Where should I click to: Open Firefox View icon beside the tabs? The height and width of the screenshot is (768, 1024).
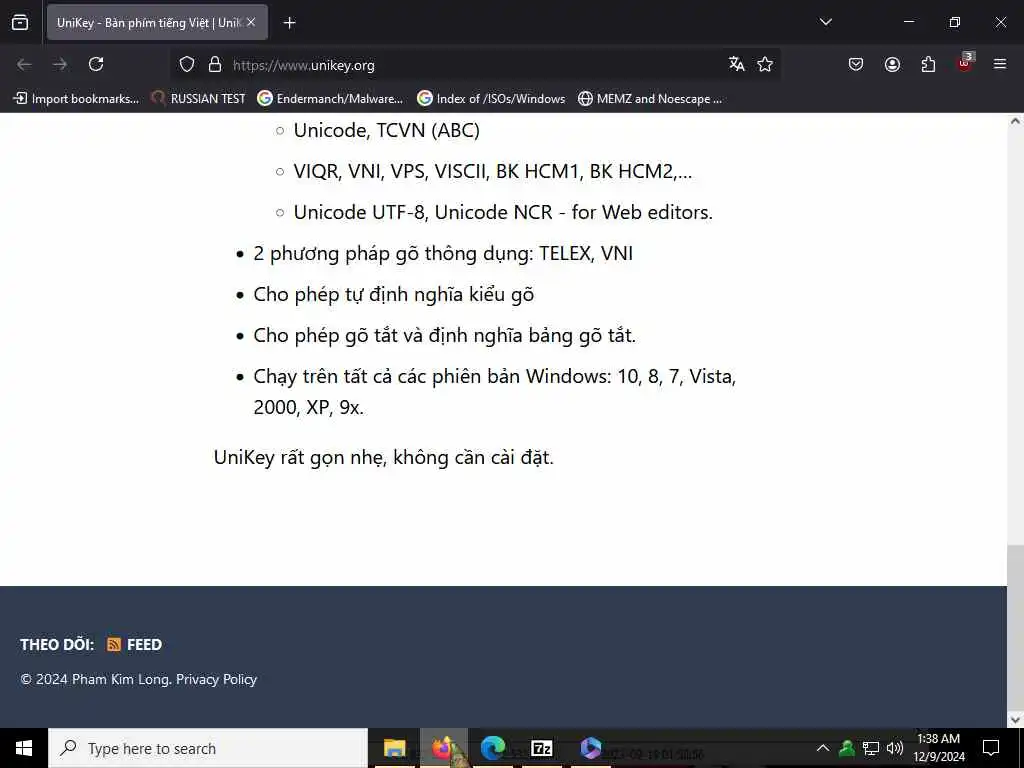pyautogui.click(x=20, y=22)
